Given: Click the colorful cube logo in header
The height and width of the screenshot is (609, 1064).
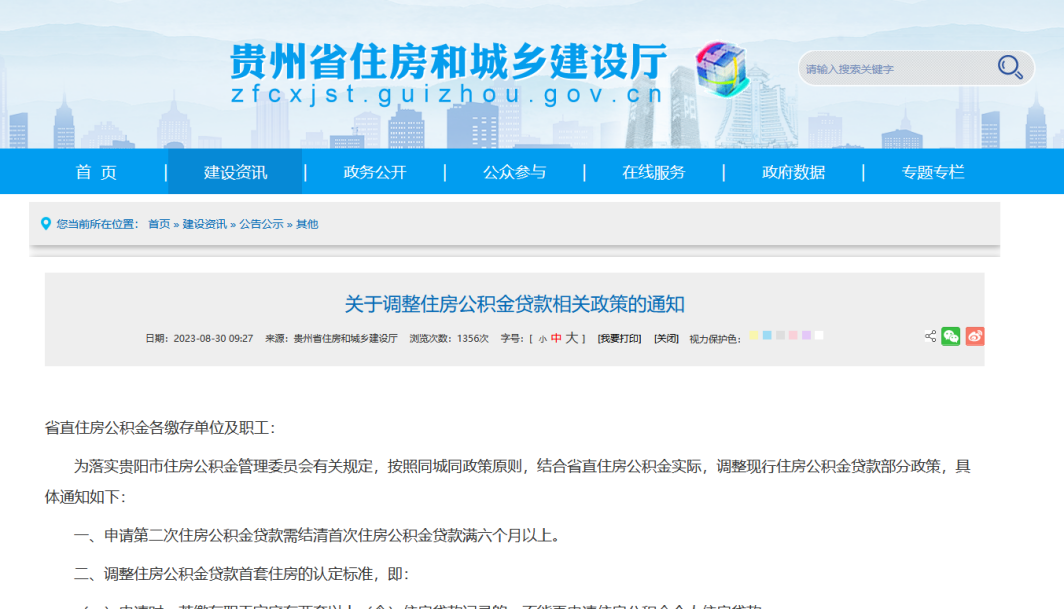Looking at the screenshot, I should coord(722,68).
